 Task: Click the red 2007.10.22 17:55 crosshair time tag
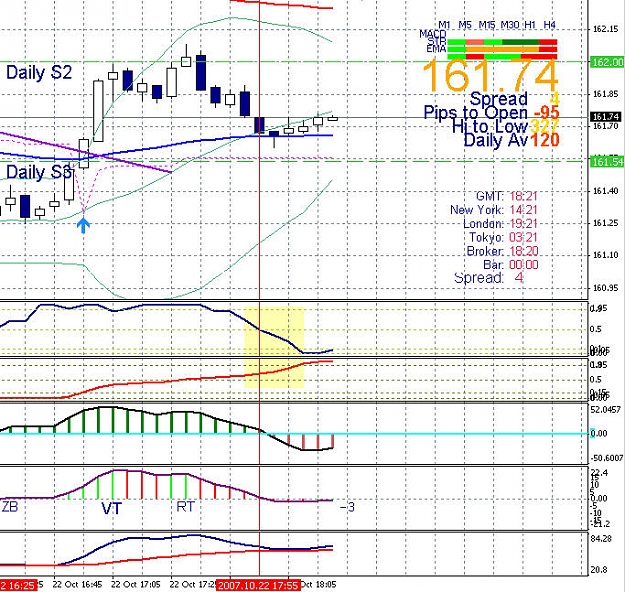pos(258,585)
